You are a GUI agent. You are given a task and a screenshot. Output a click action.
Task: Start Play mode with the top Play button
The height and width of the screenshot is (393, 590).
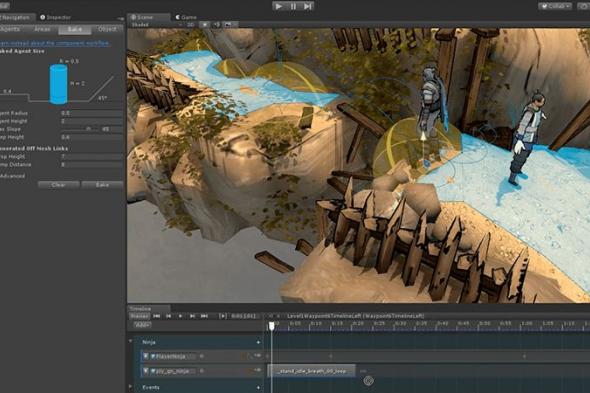[x=279, y=6]
